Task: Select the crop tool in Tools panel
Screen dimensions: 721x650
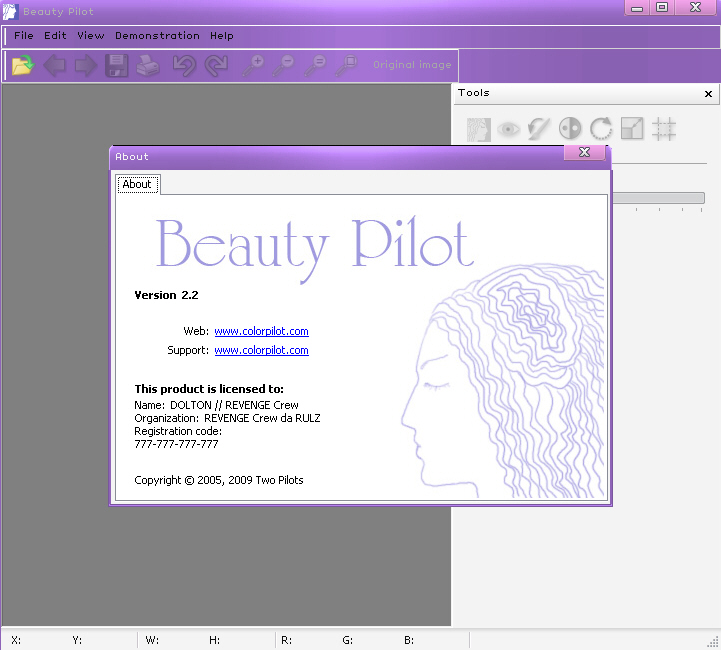Action: [x=664, y=129]
